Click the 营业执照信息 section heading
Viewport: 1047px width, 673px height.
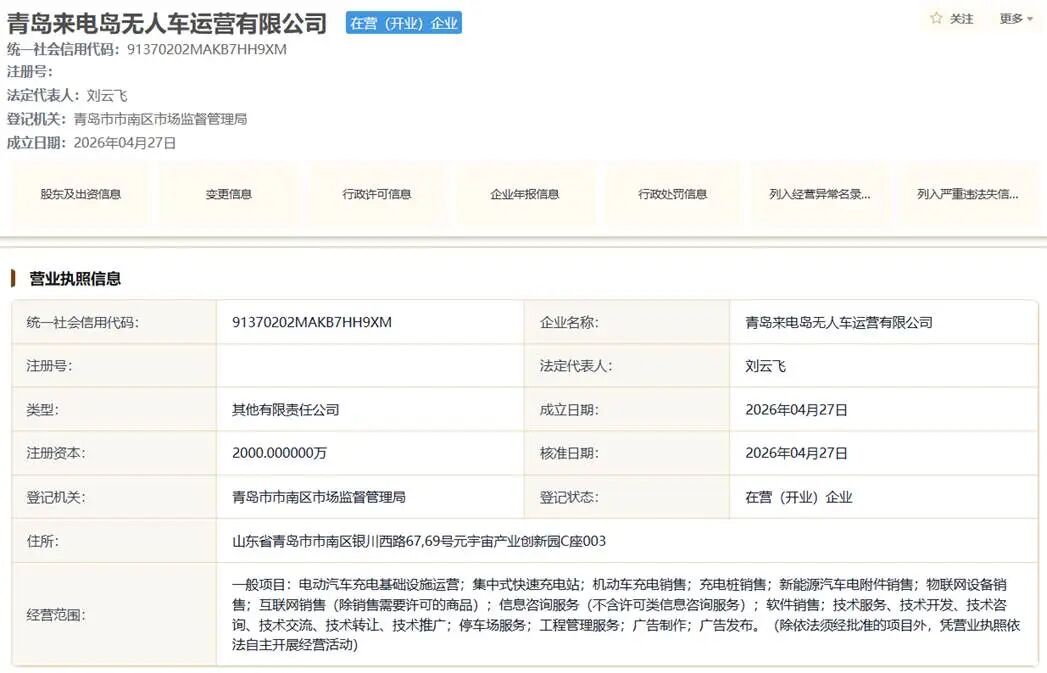(75, 279)
